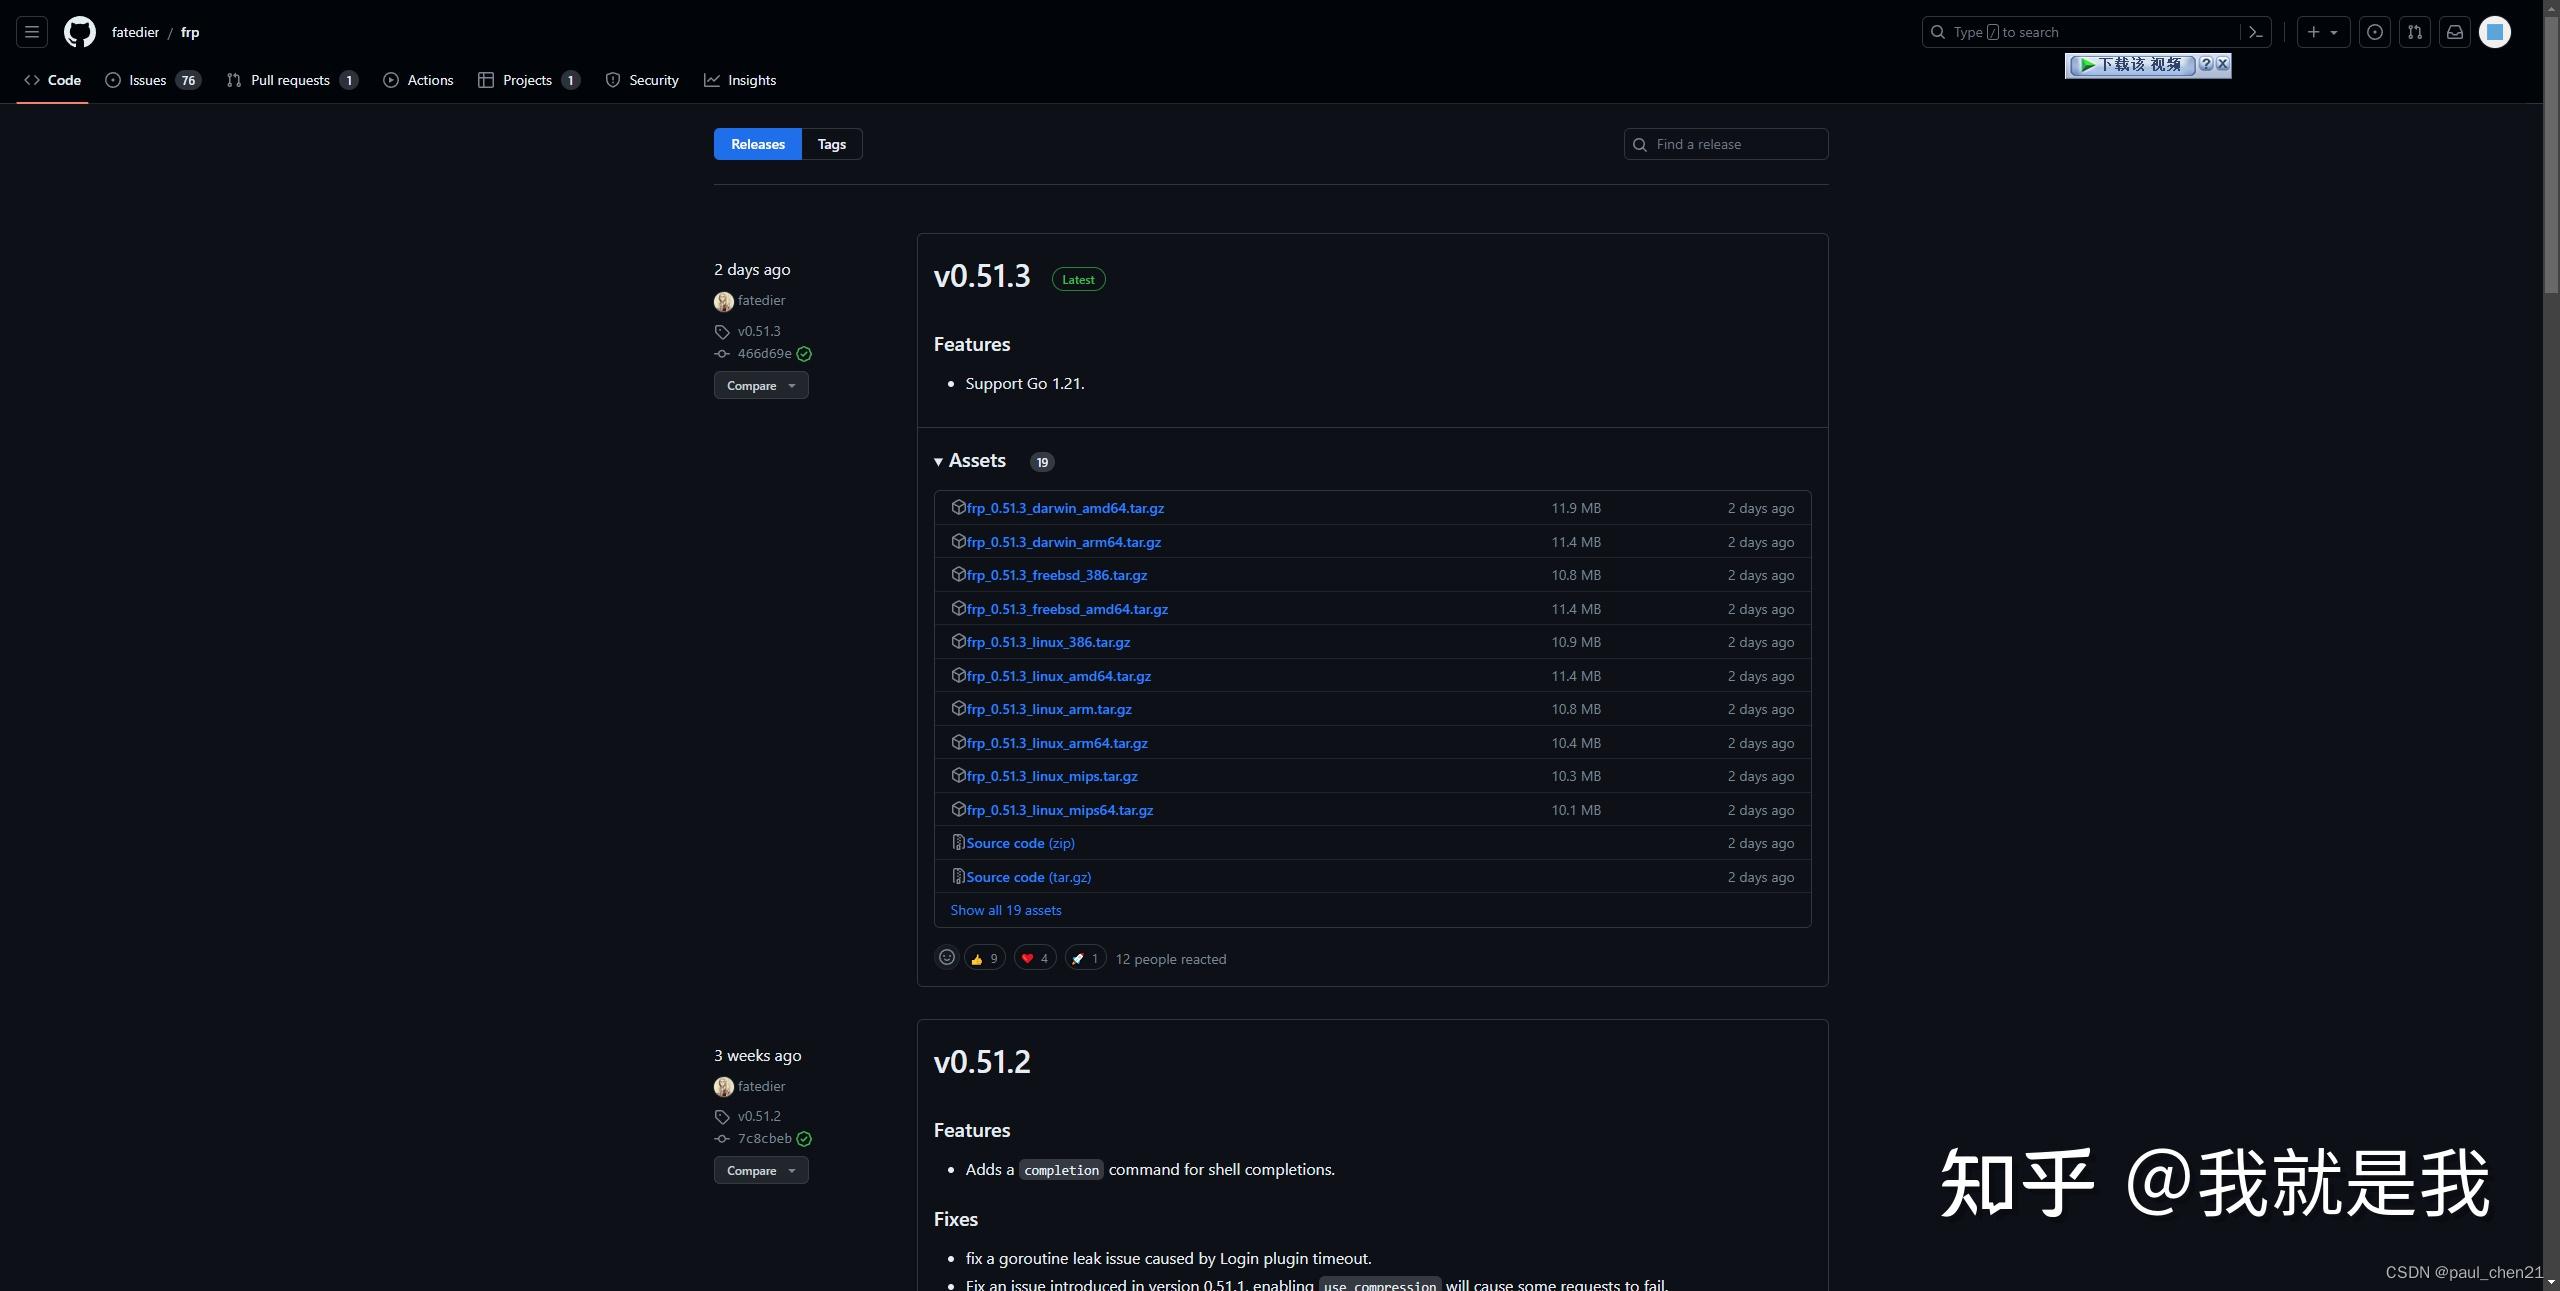Open the frp repository link in breadcrumb
The width and height of the screenshot is (2560, 1291).
[x=190, y=32]
